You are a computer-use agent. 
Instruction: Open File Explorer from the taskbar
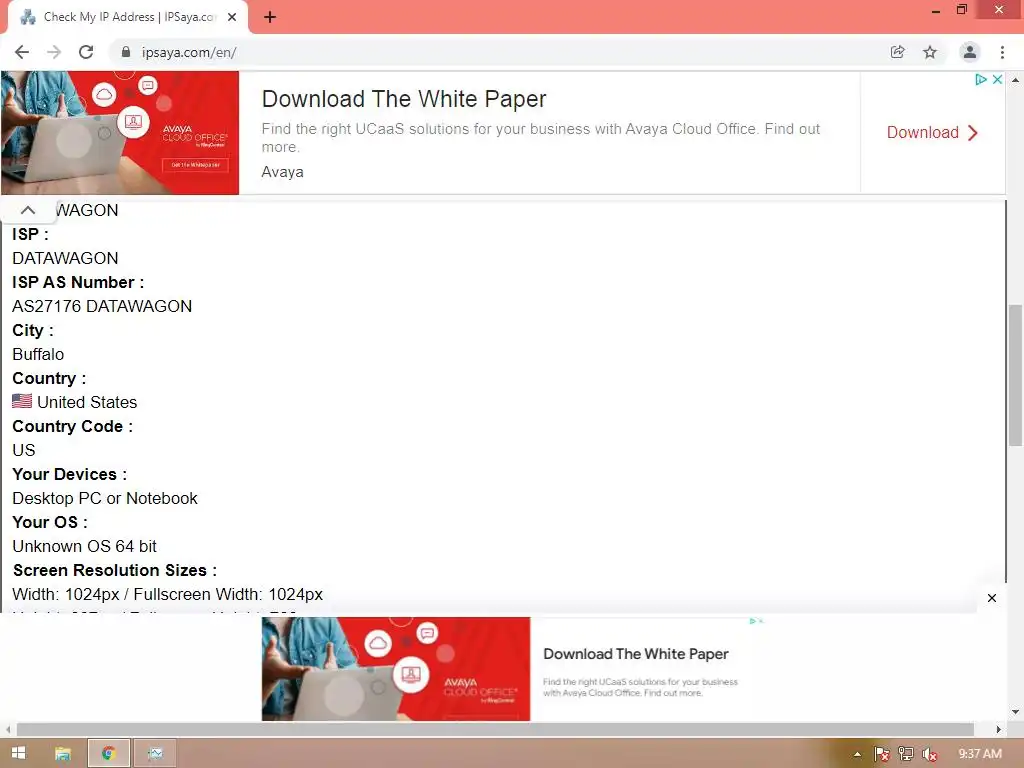point(63,754)
